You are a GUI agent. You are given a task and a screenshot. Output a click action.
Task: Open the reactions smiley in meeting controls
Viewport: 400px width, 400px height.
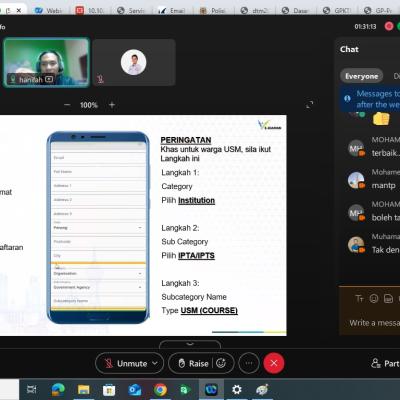coord(221,363)
